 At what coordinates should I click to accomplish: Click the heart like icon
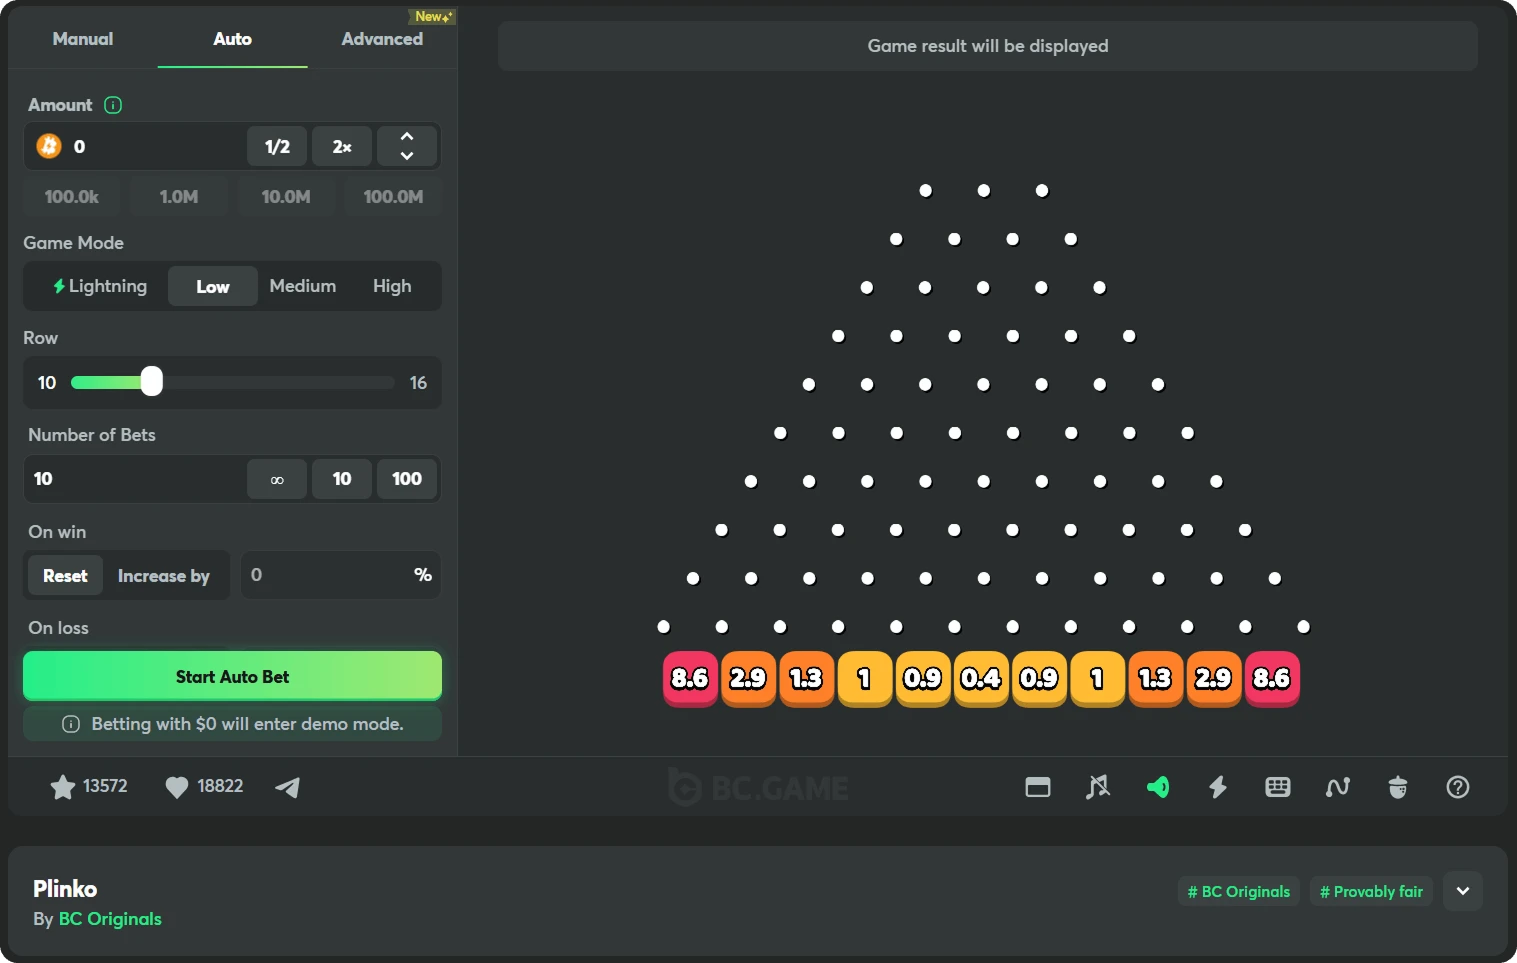tap(177, 787)
